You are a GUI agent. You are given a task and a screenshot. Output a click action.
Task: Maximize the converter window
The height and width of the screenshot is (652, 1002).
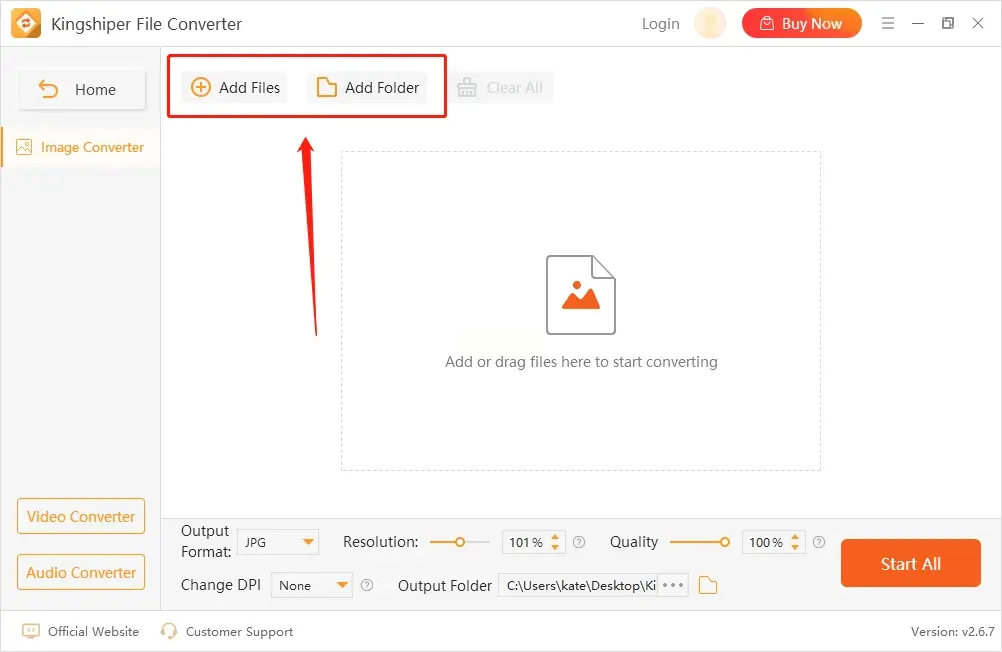[x=948, y=24]
